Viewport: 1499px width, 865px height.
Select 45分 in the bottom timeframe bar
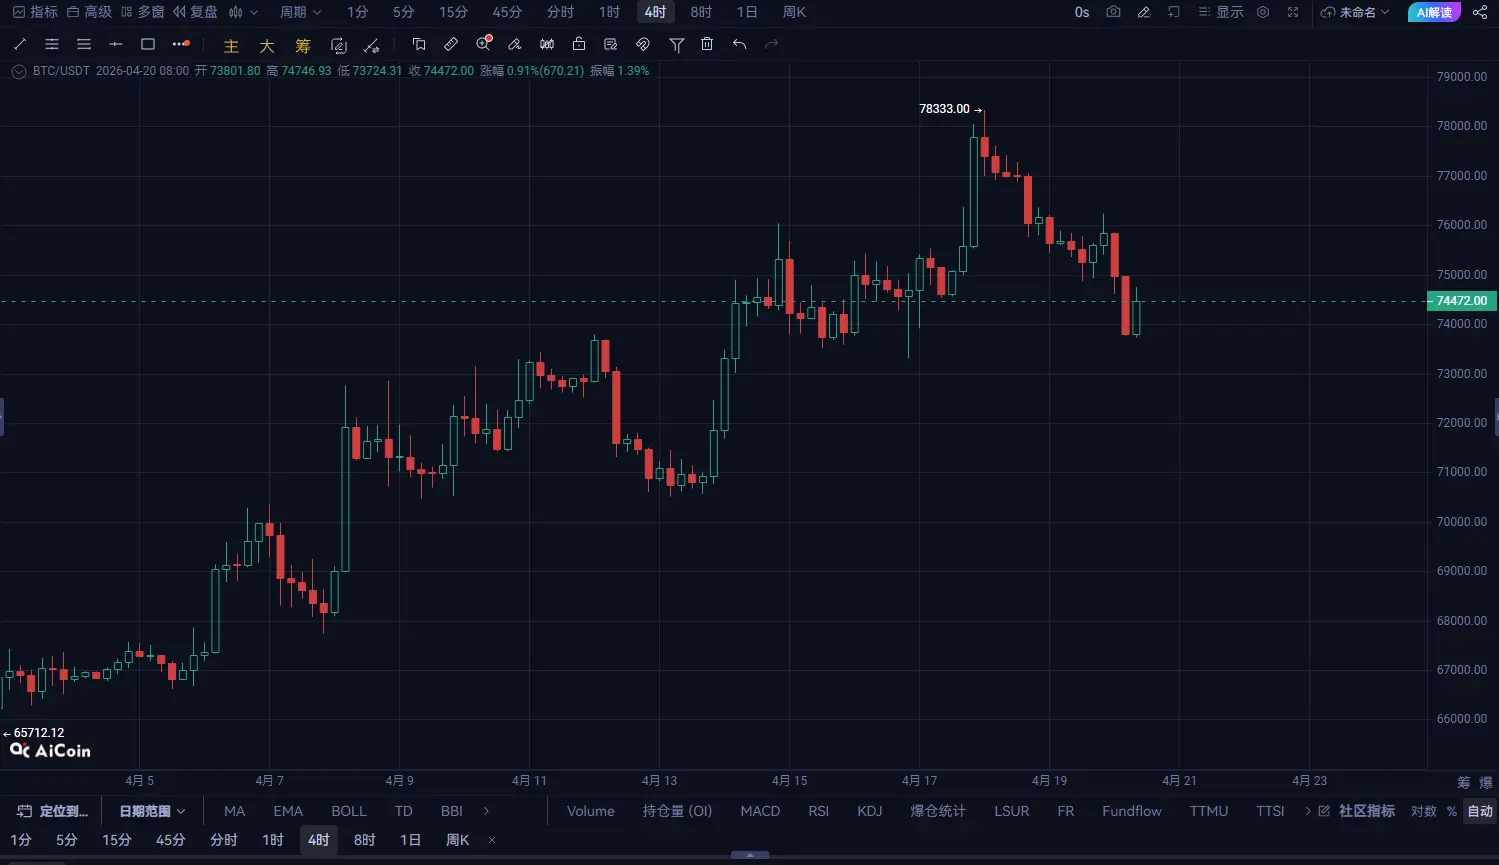click(170, 840)
